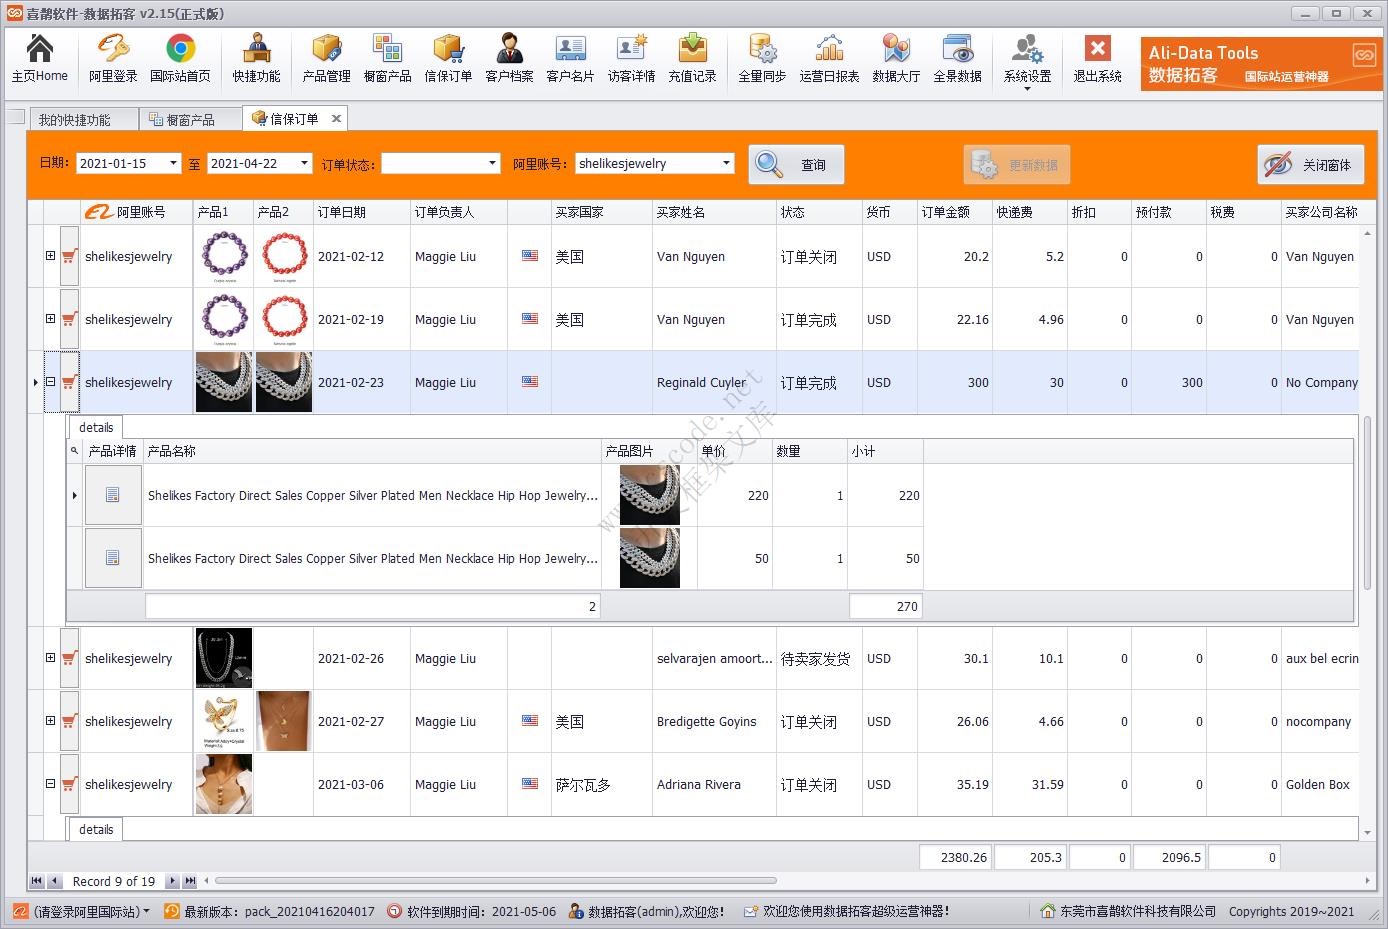Click 退出系统 red X icon
1388x929 pixels.
pos(1097,58)
